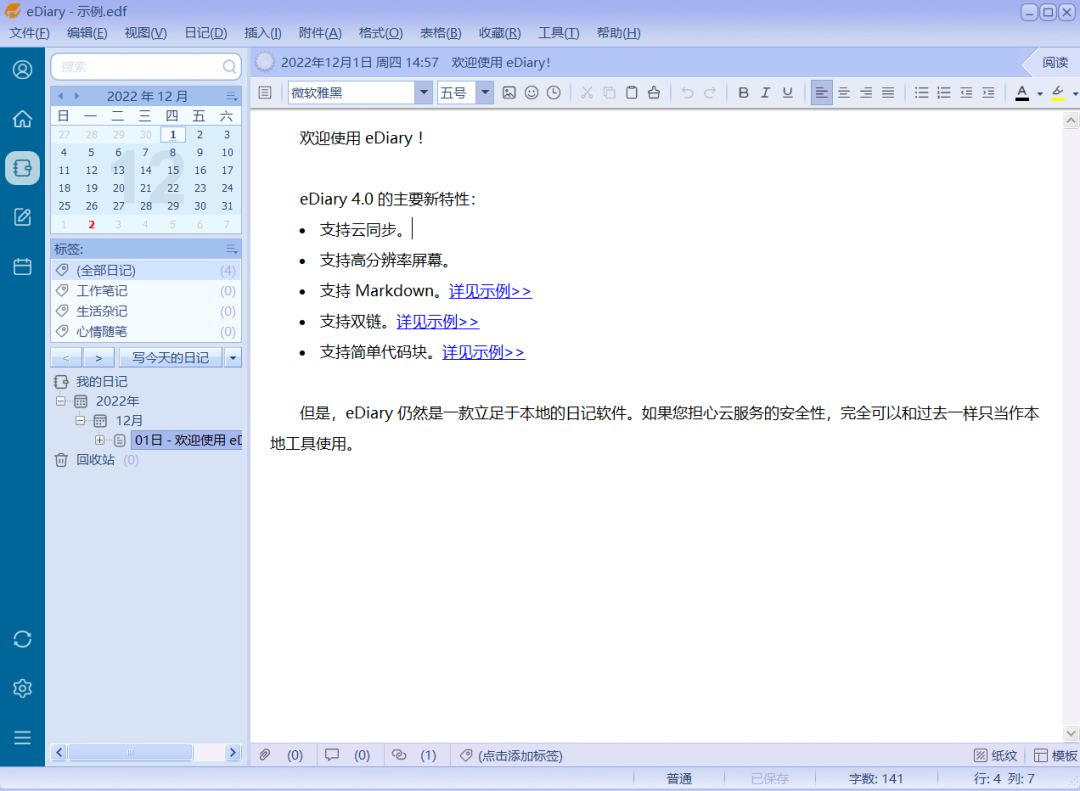Expand the 01日 diary entry node
The image size is (1080, 791).
pyautogui.click(x=100, y=440)
